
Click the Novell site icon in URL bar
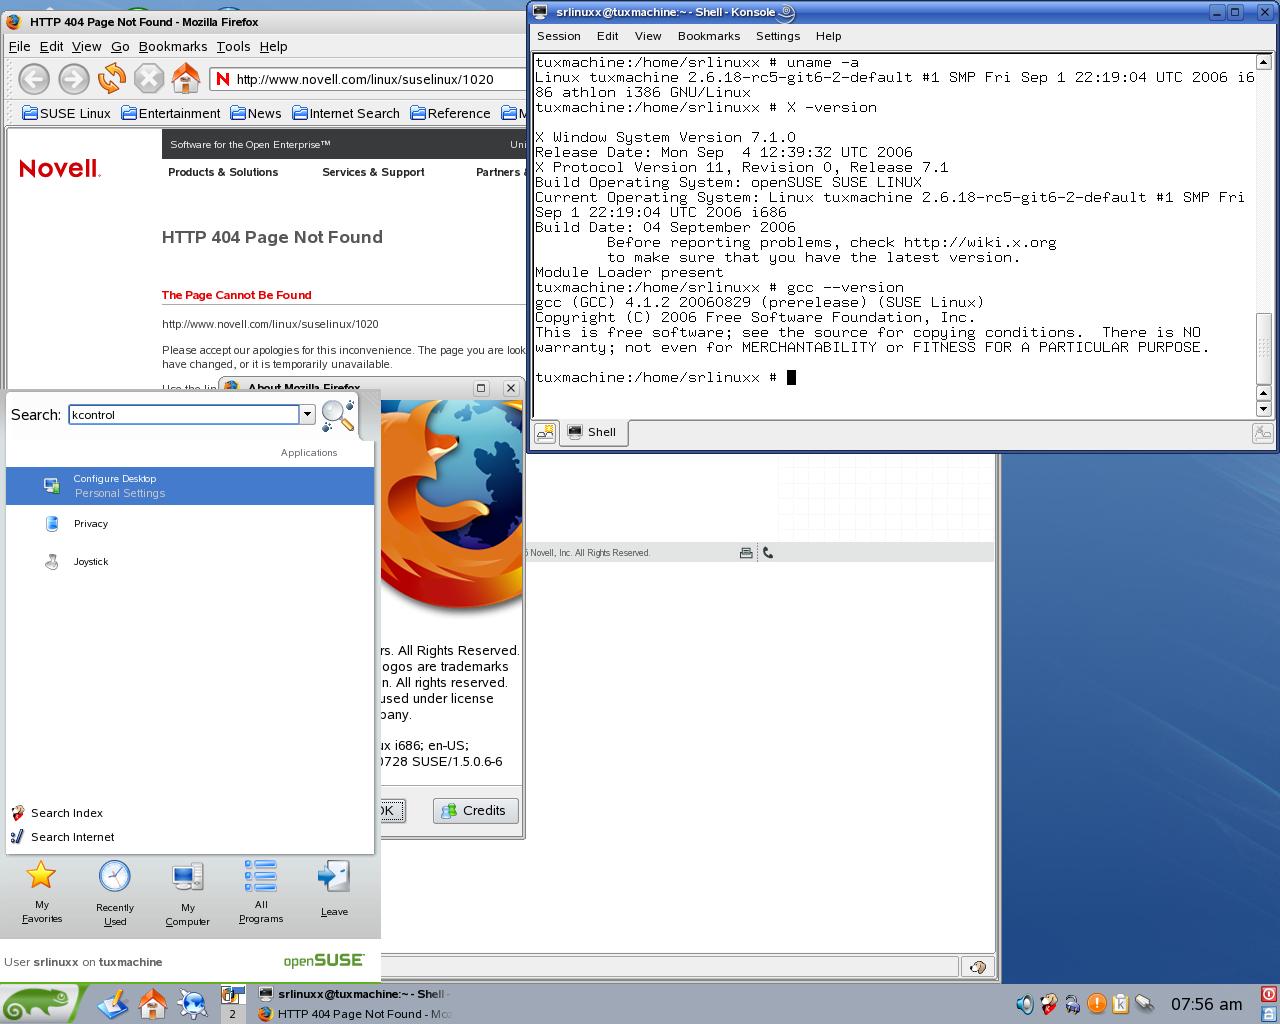223,79
